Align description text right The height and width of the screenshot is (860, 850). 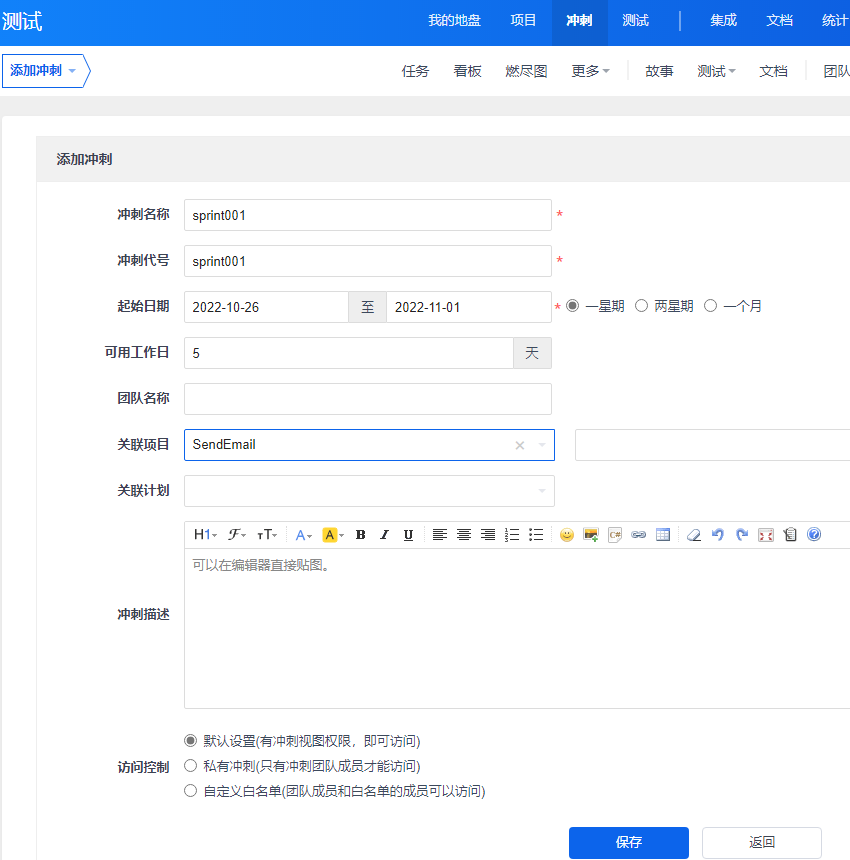click(x=488, y=535)
